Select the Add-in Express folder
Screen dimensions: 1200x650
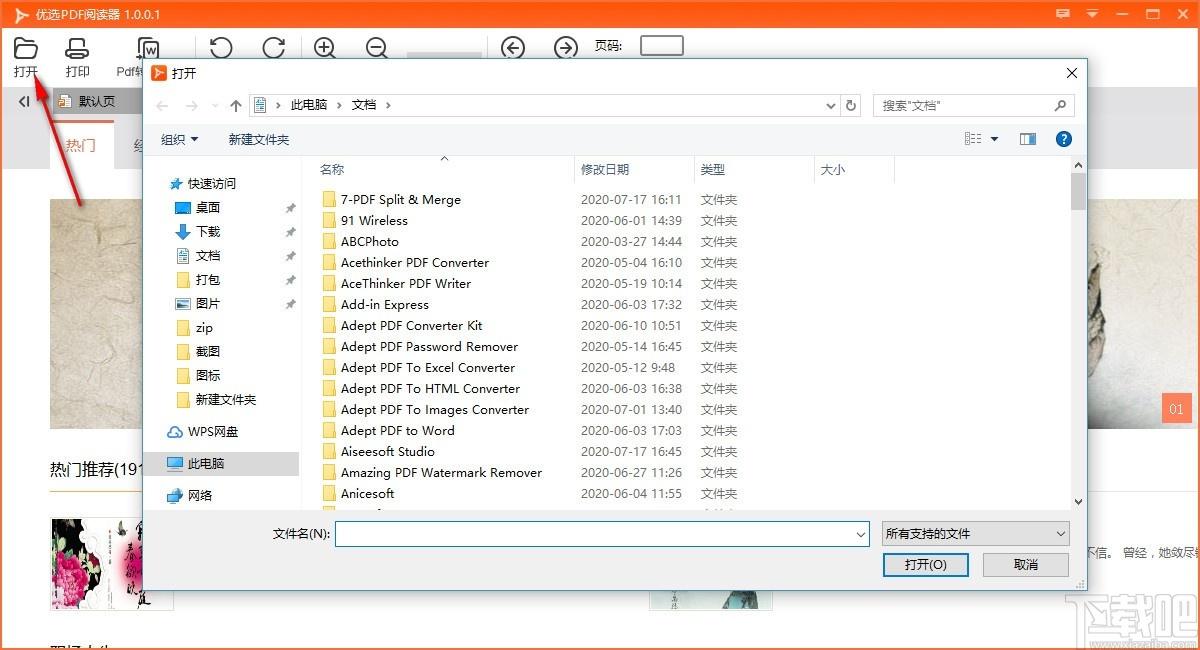click(x=375, y=305)
